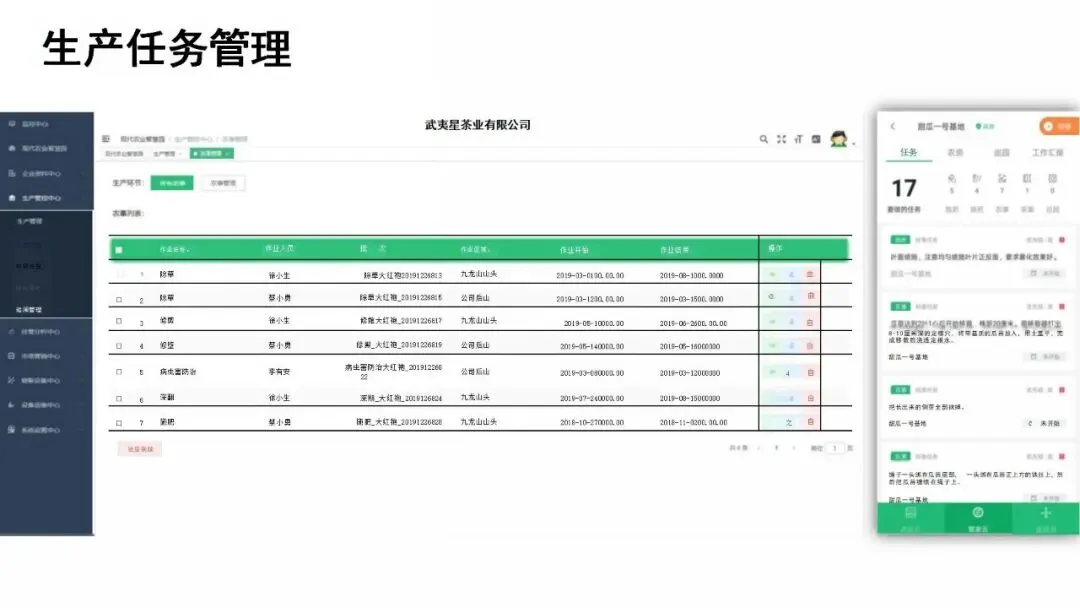1080x608 pixels.
Task: Go to the next page in pagination
Action: (793, 448)
